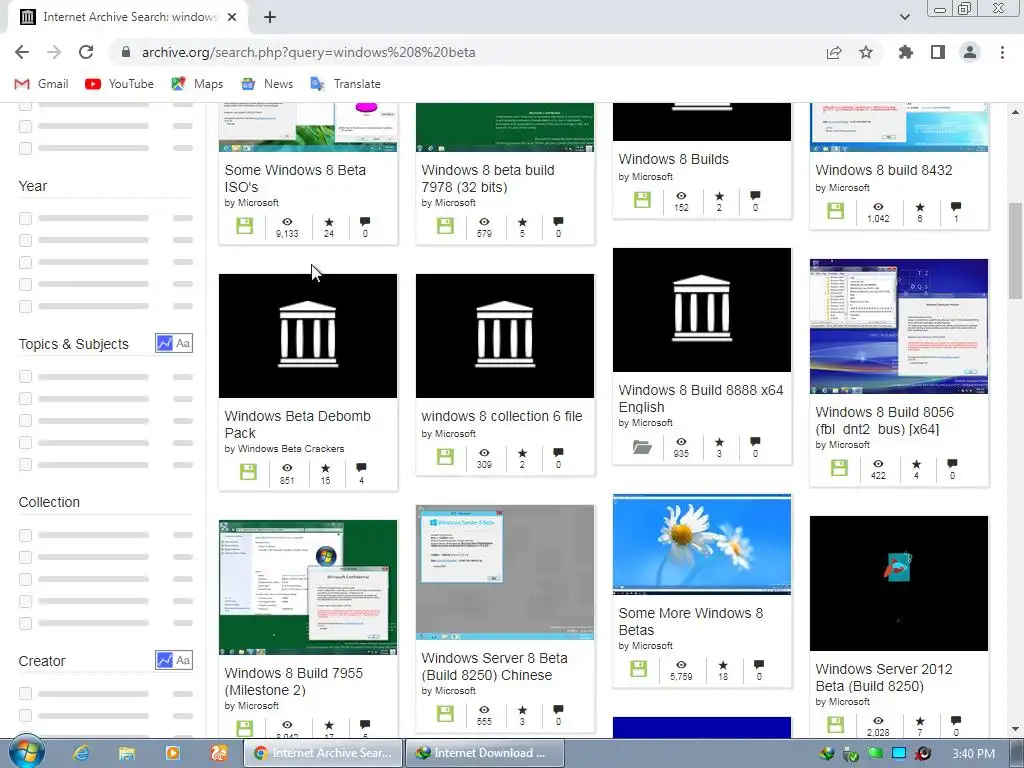The height and width of the screenshot is (768, 1024).
Task: Open Windows Beta Debomb Pack thumbnail
Action: (308, 336)
